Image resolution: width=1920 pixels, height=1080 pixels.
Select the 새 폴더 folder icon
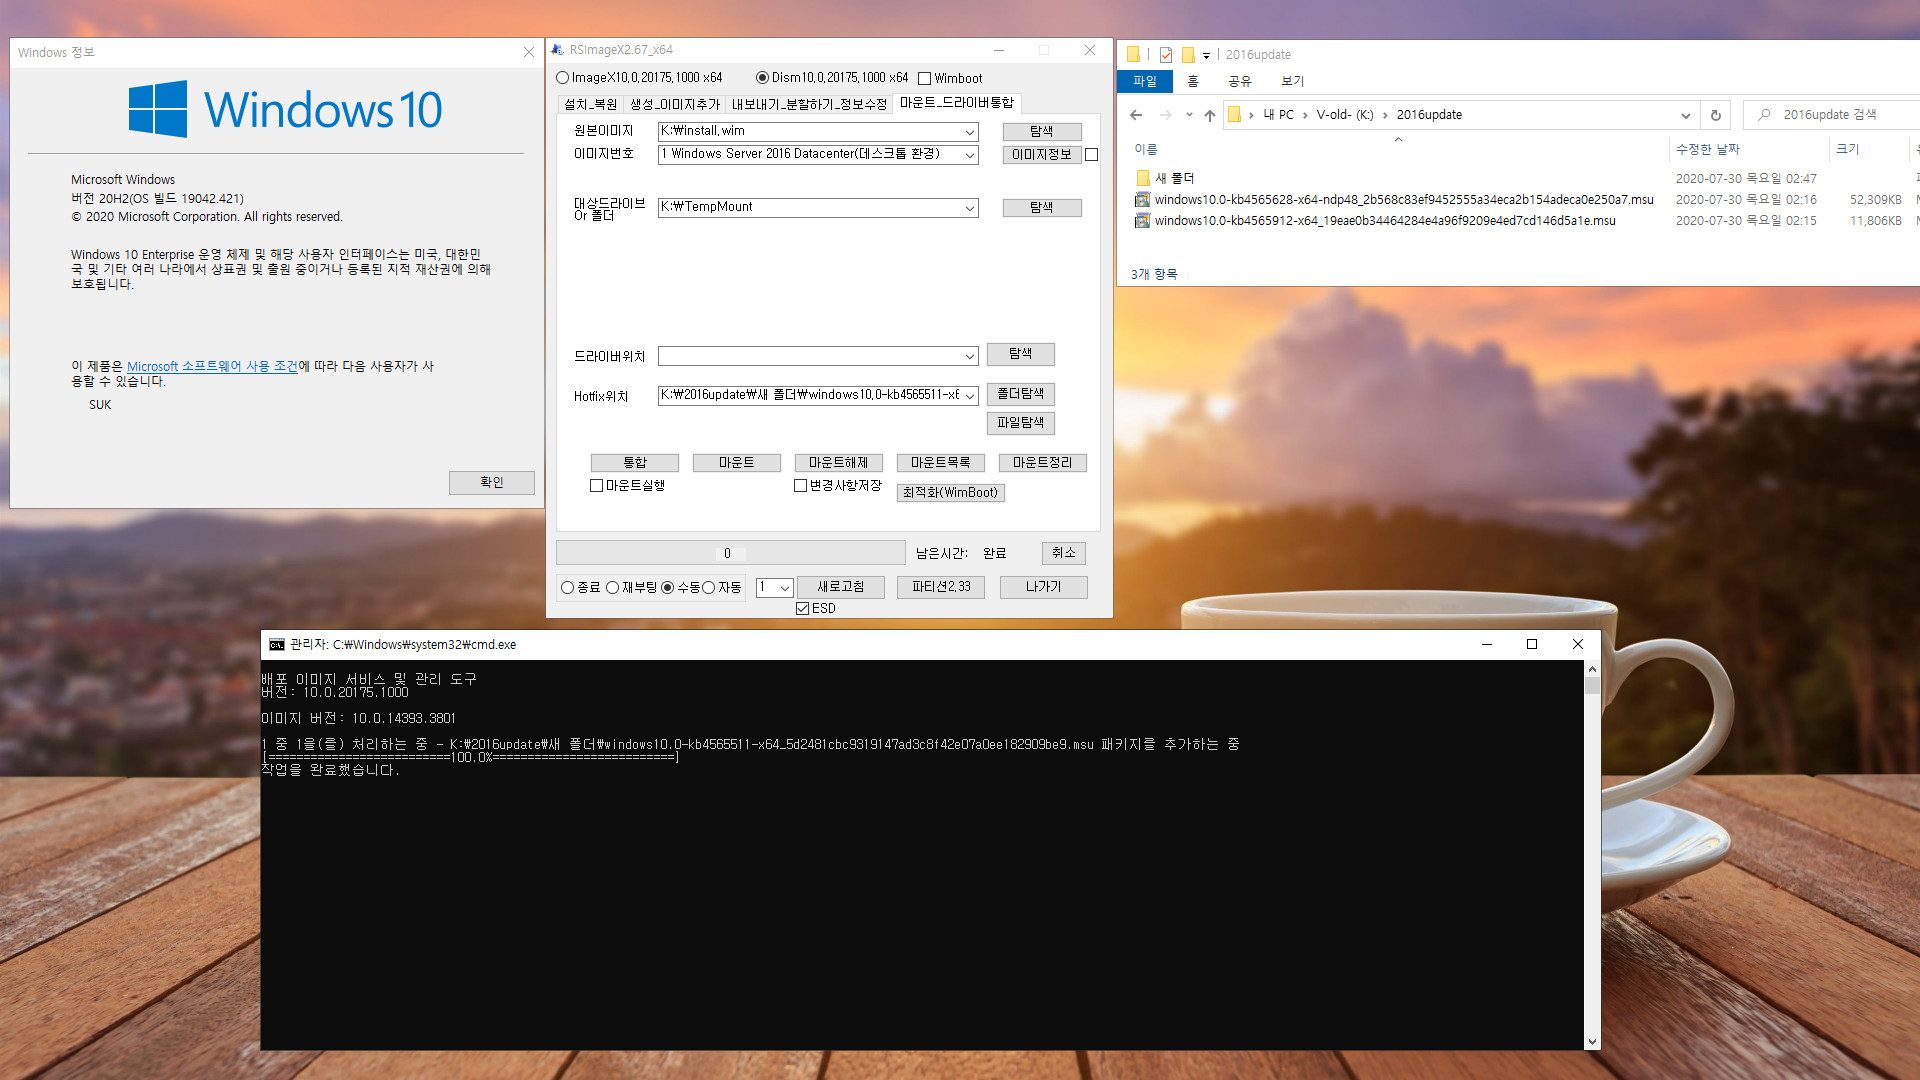coord(1143,178)
